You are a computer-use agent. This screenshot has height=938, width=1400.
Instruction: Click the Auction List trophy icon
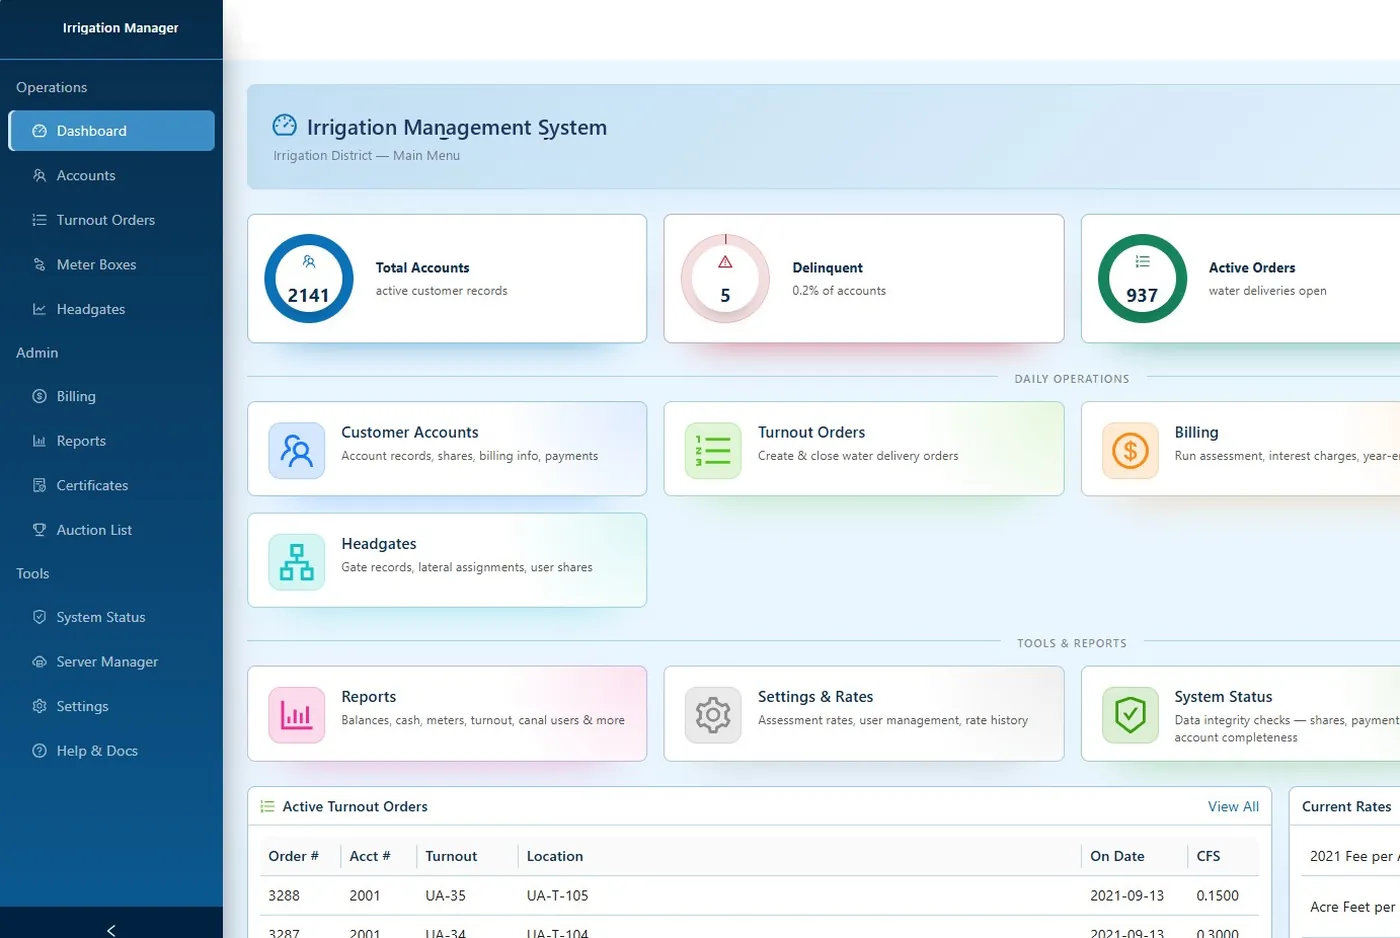40,530
